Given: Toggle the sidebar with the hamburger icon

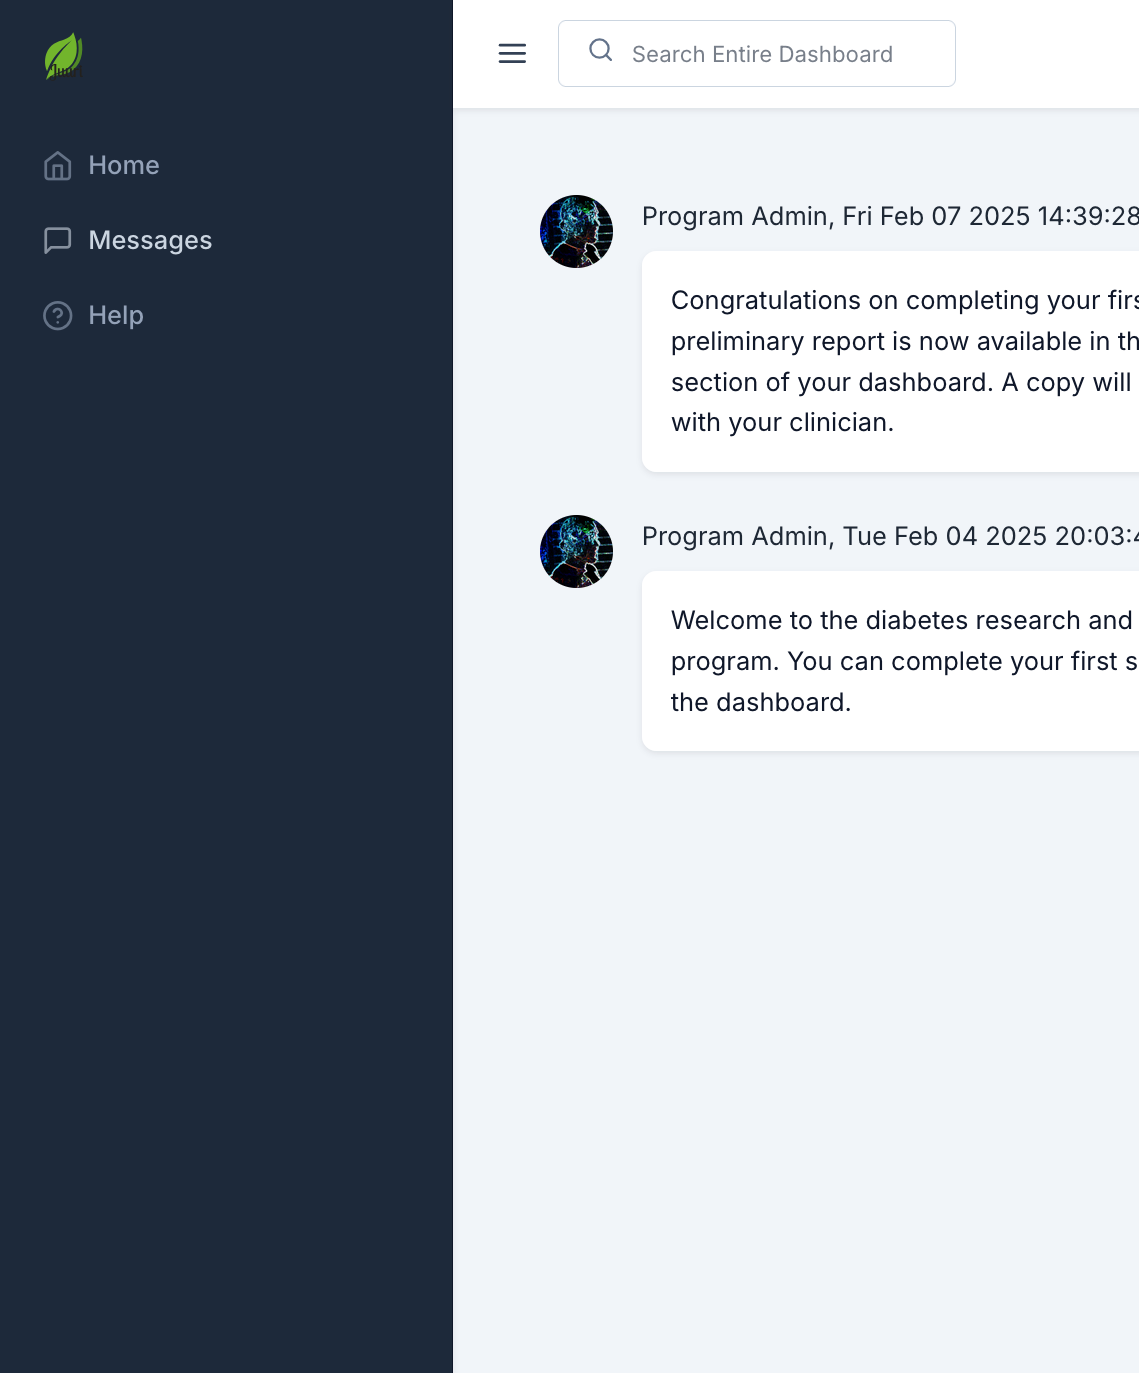Looking at the screenshot, I should pyautogui.click(x=512, y=54).
